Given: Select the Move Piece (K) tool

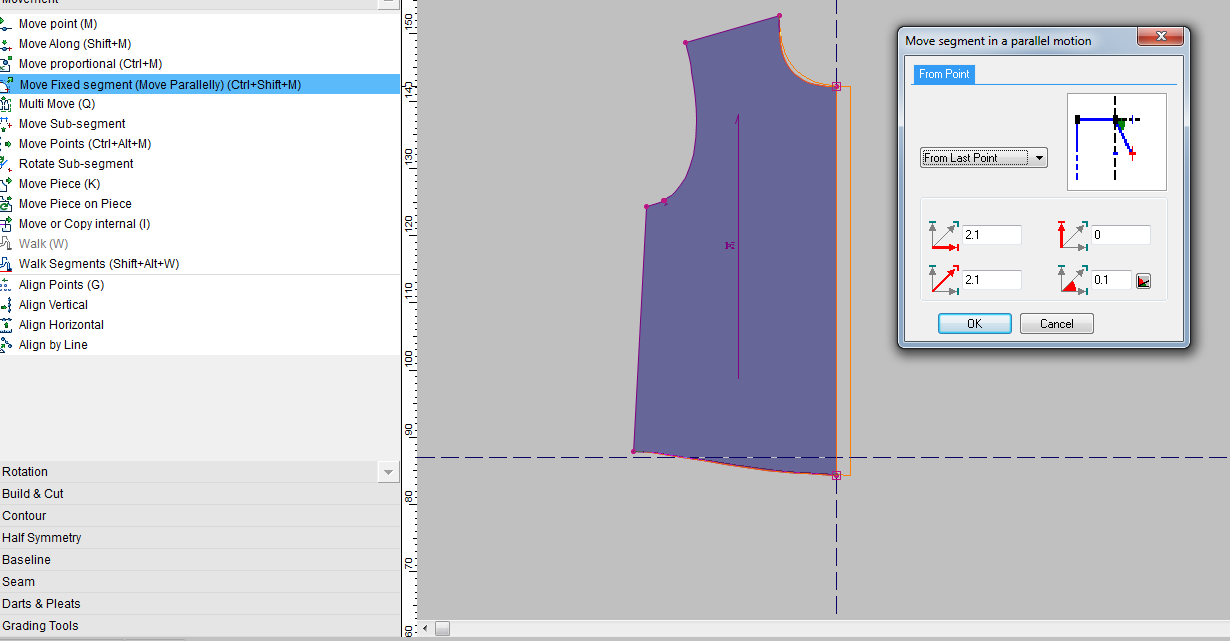Looking at the screenshot, I should pyautogui.click(x=59, y=184).
